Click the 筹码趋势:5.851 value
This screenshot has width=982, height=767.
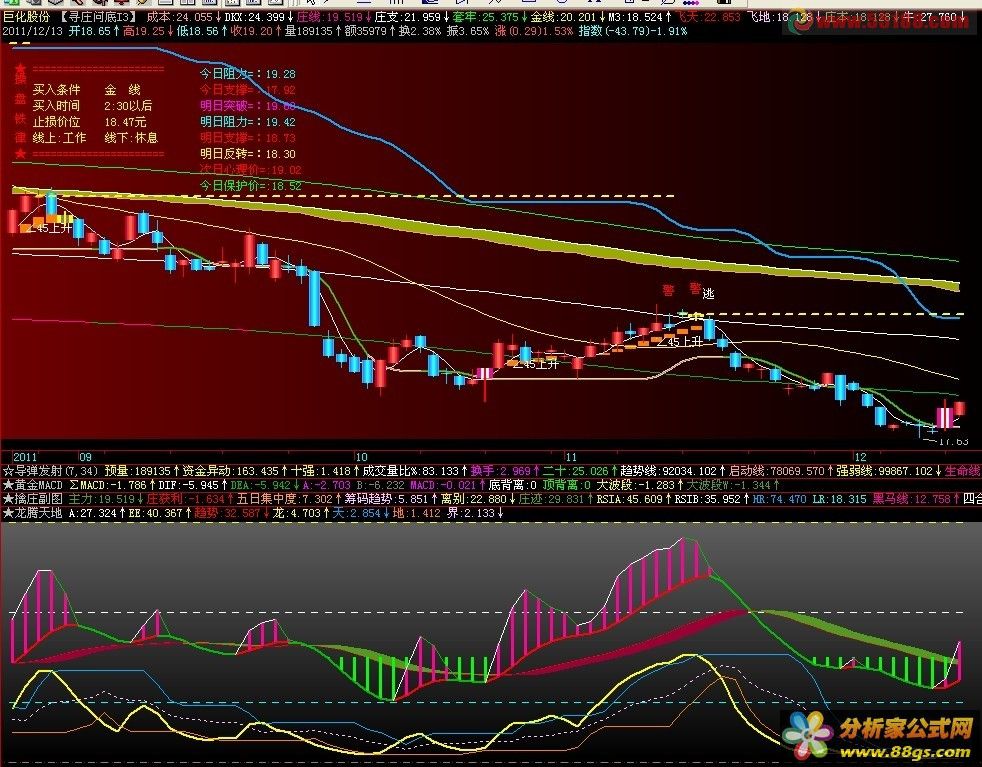click(384, 499)
